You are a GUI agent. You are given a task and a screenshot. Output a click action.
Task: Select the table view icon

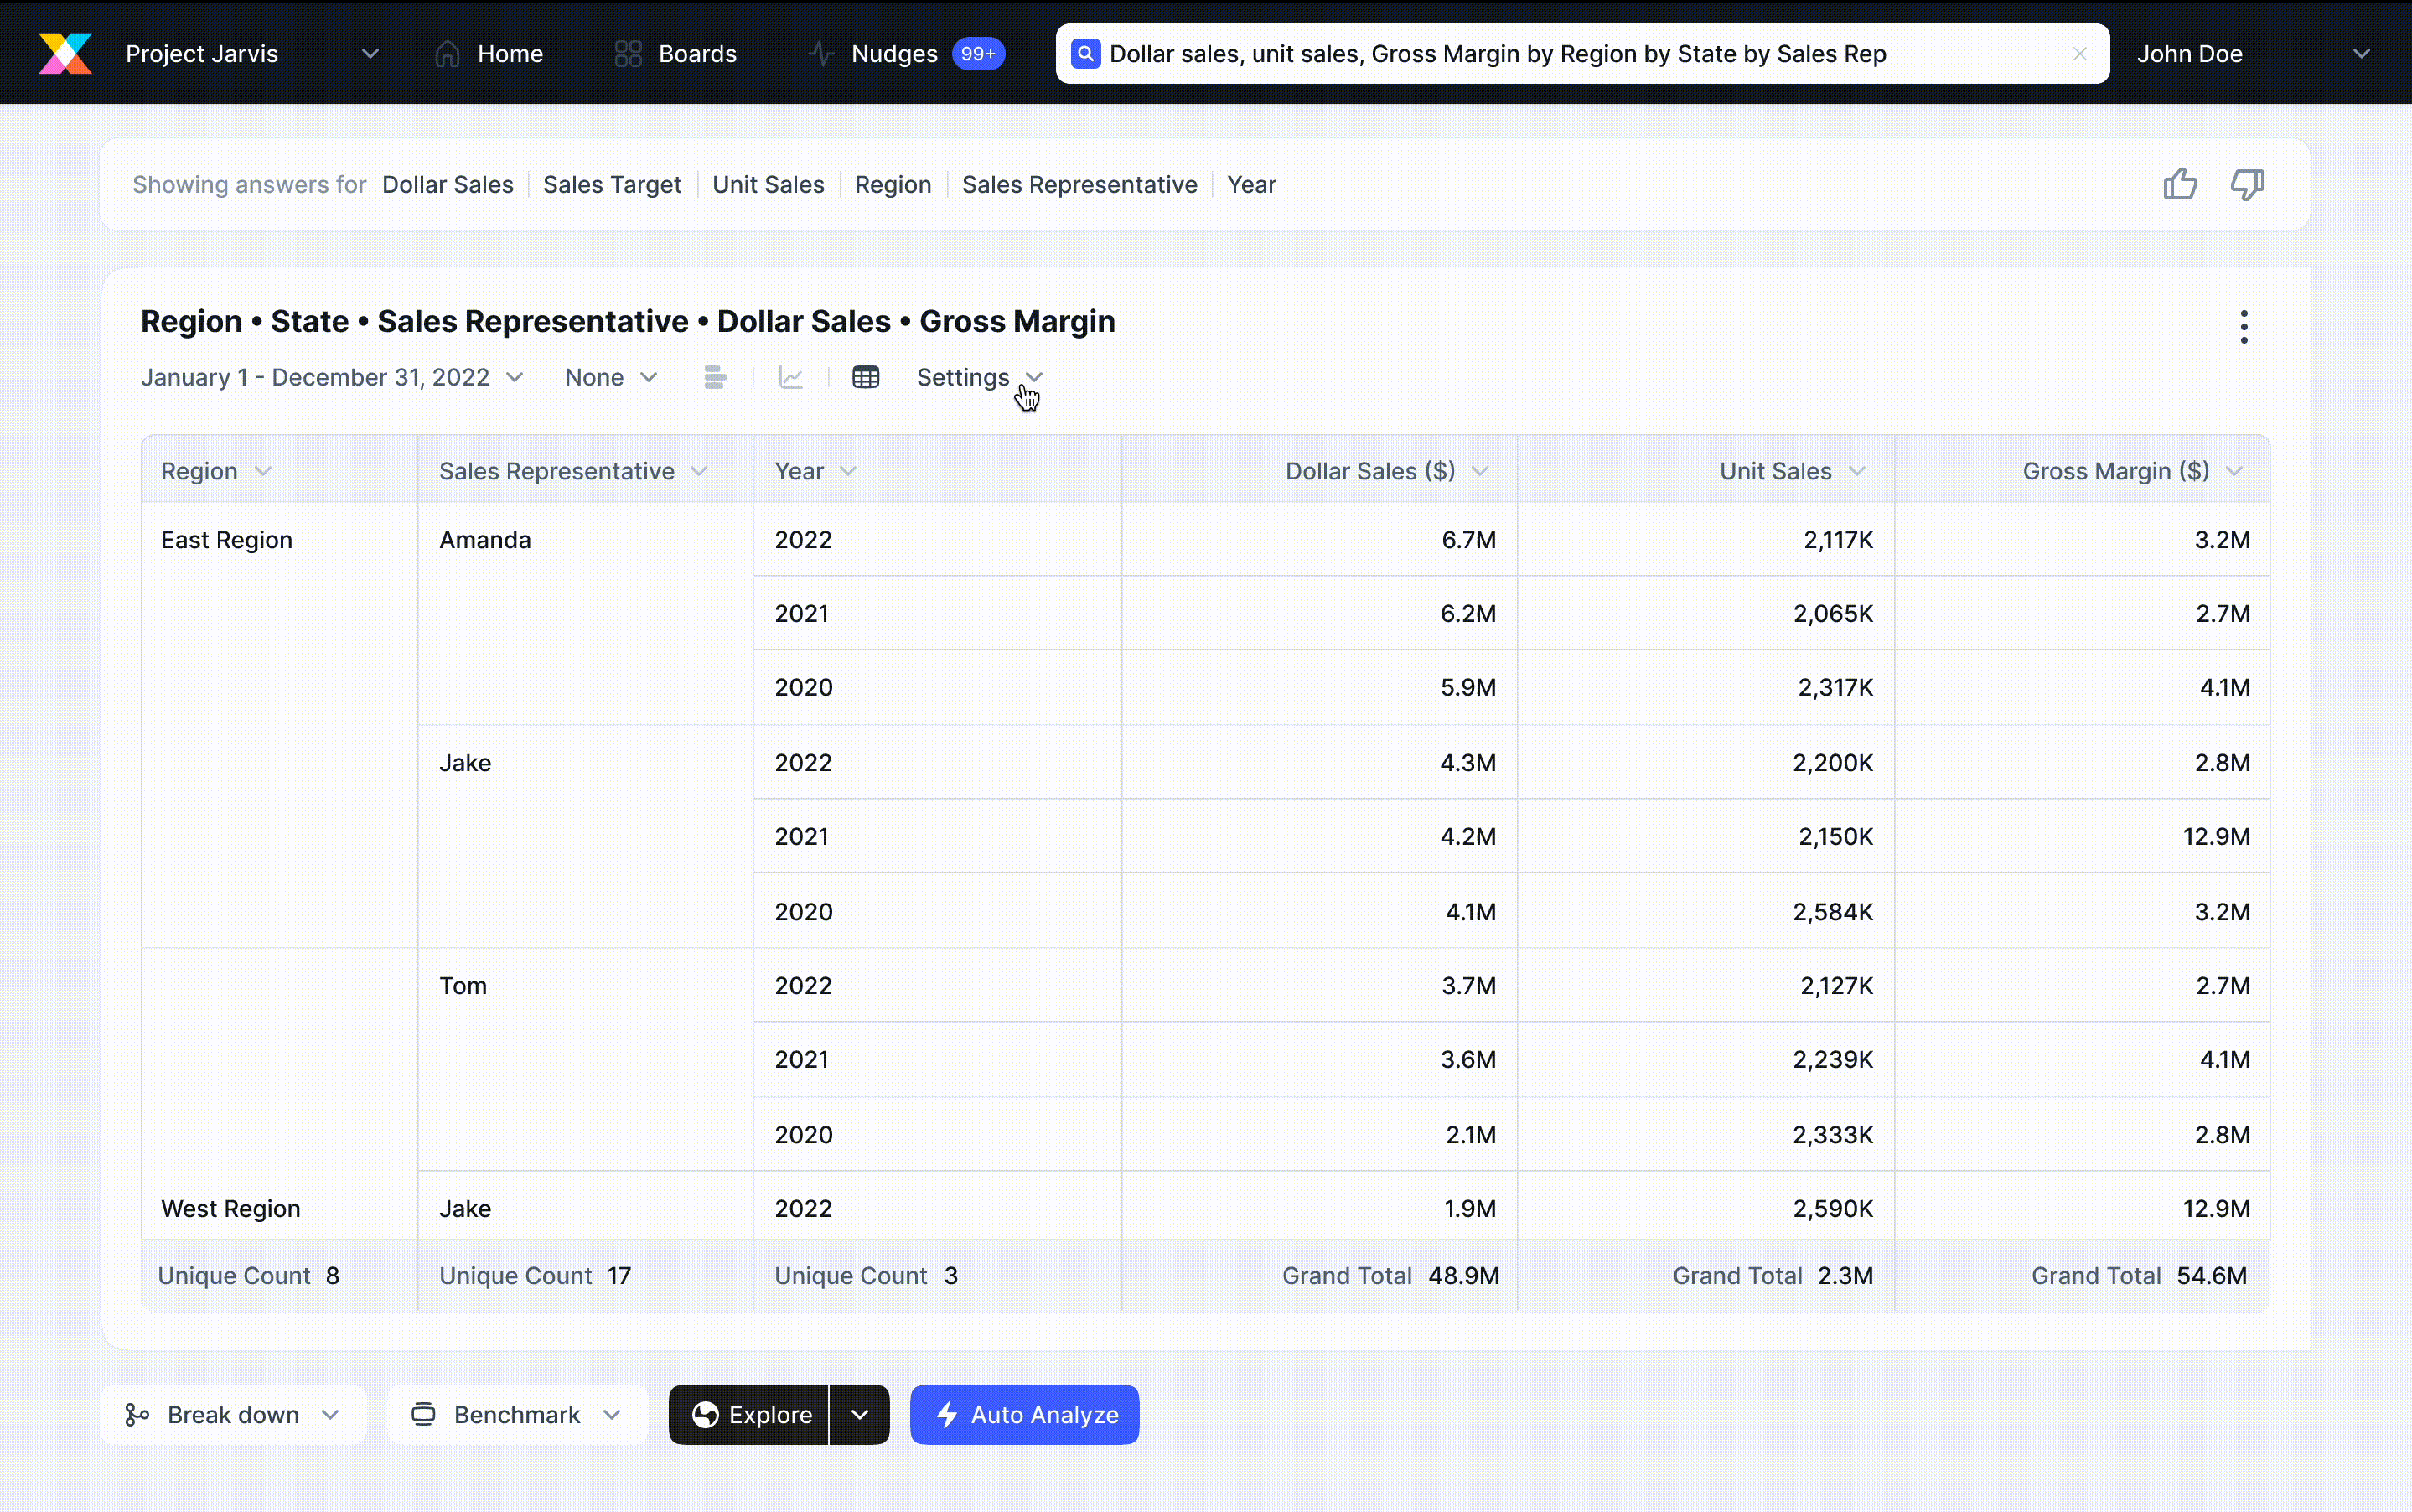pyautogui.click(x=865, y=377)
